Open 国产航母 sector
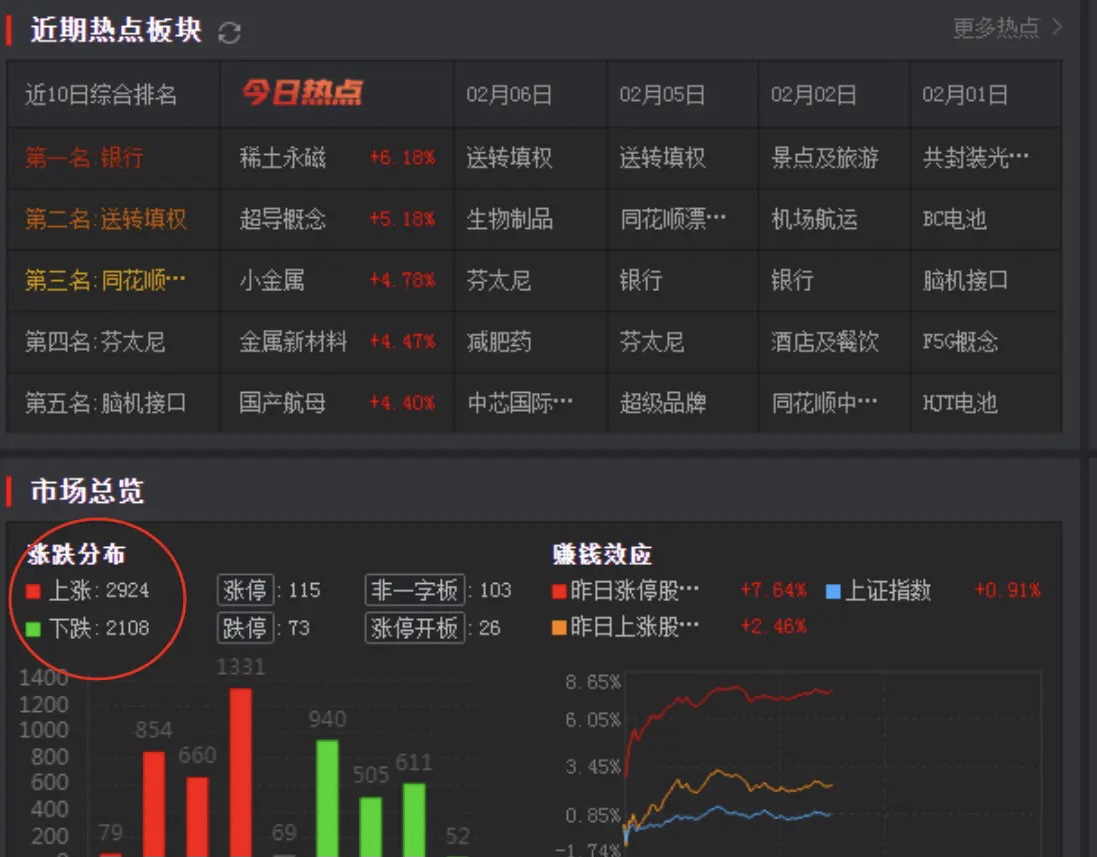1097x857 pixels. point(283,404)
